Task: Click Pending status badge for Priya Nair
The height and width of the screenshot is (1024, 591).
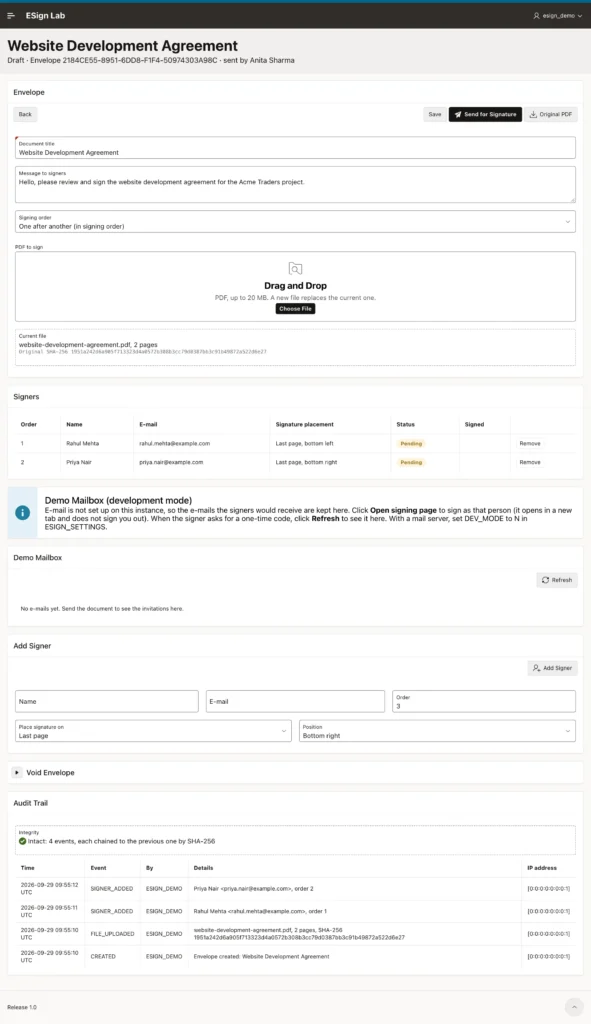Action: point(411,462)
